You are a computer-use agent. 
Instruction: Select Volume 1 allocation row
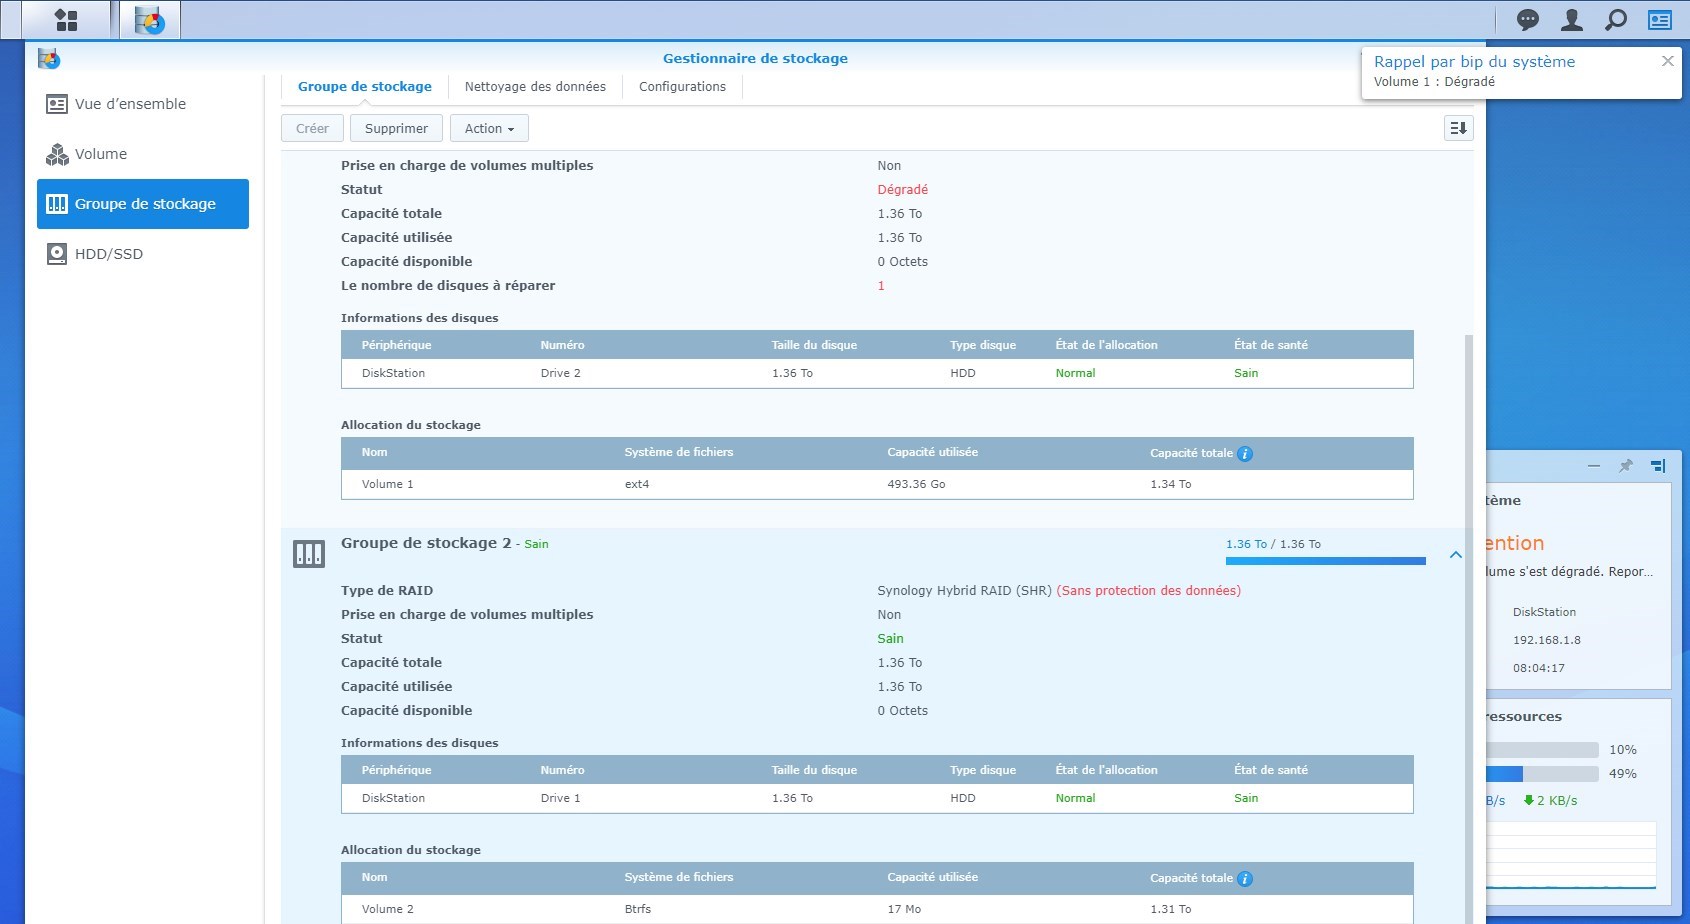point(877,484)
